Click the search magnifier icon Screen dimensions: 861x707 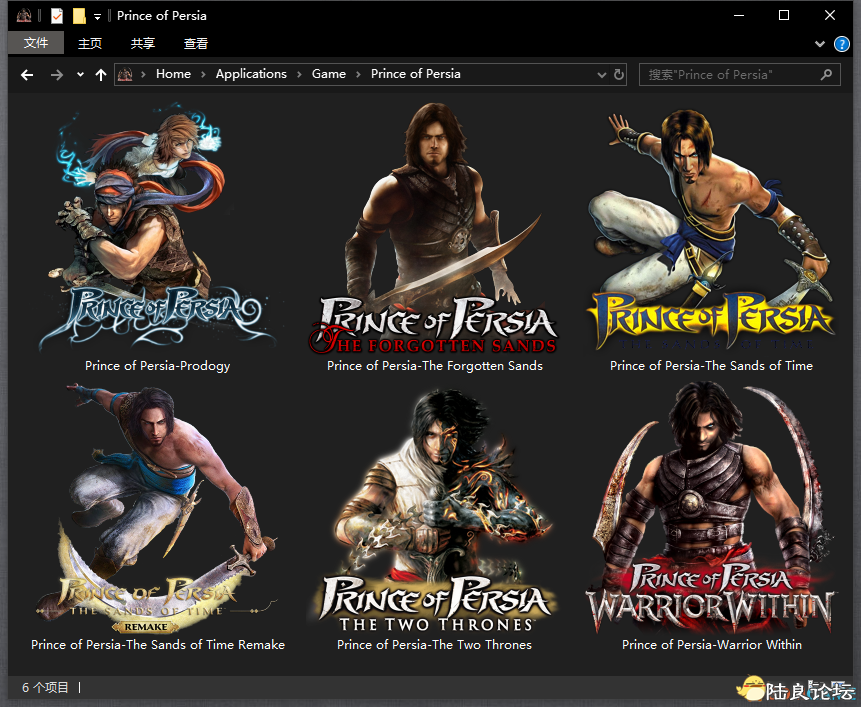coord(826,74)
